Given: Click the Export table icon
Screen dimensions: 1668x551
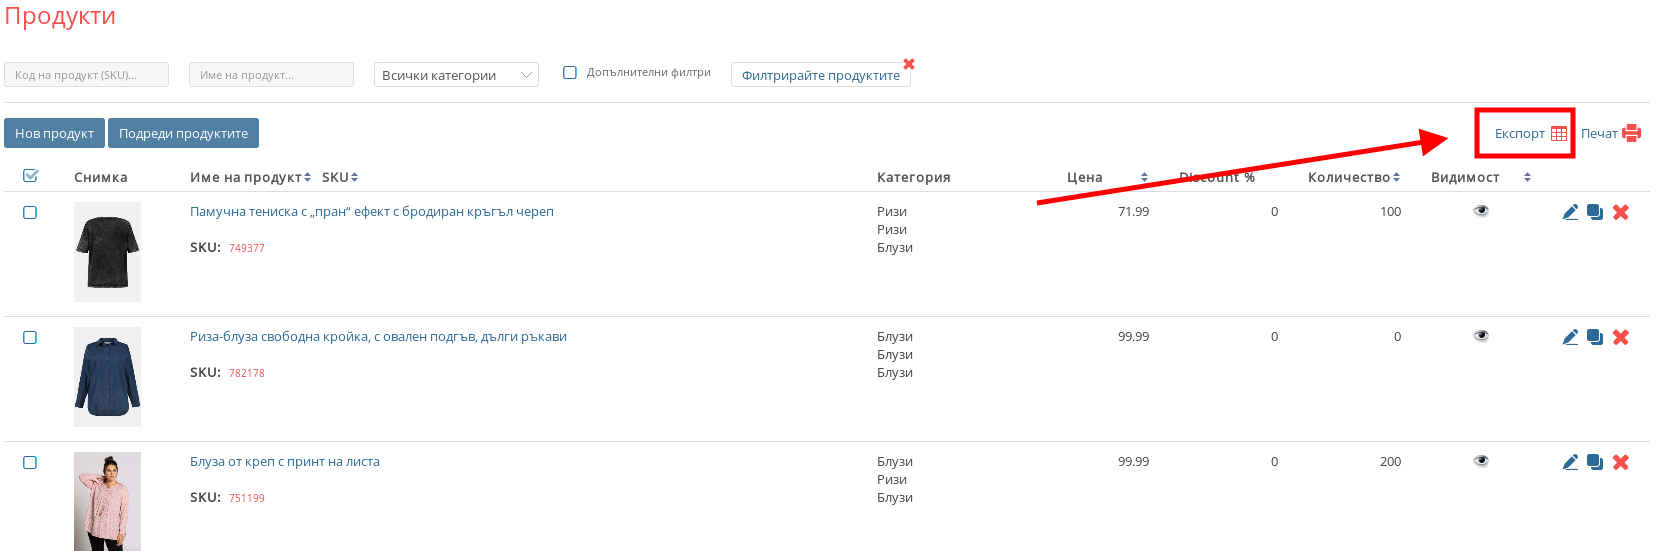Looking at the screenshot, I should click(x=1558, y=134).
